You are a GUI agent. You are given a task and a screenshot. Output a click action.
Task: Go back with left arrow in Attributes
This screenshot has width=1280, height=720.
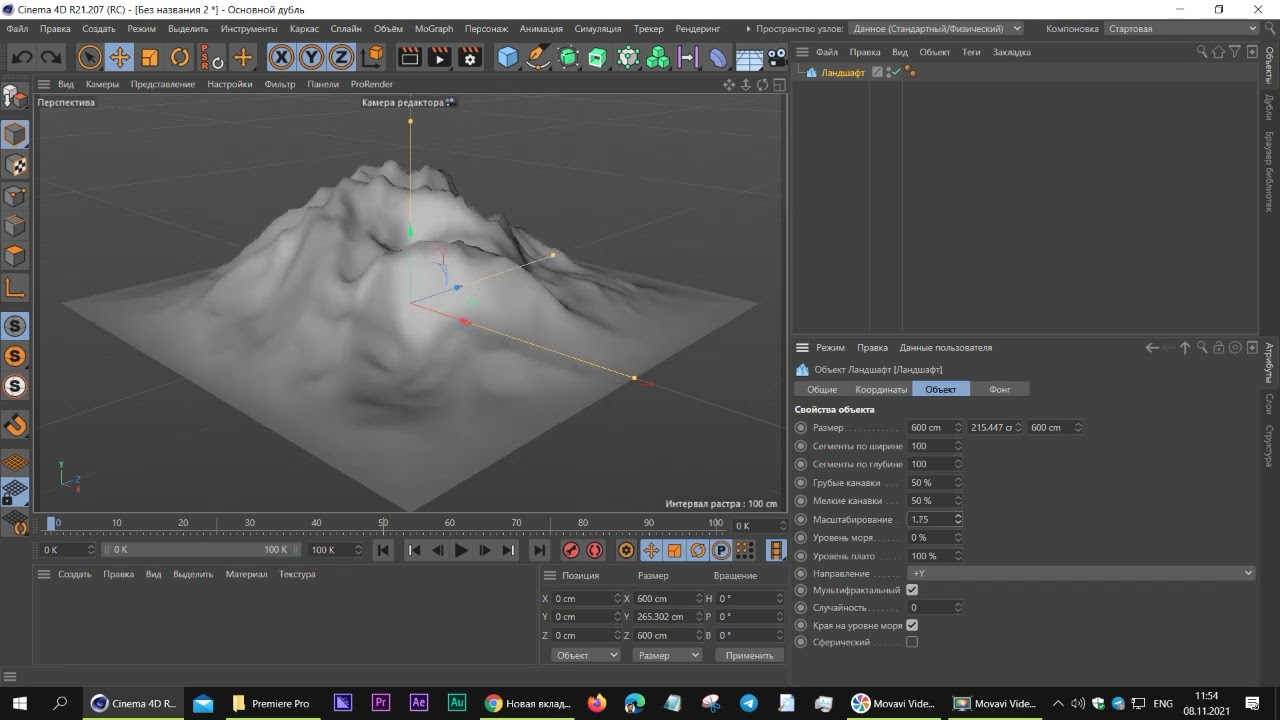[1152, 348]
